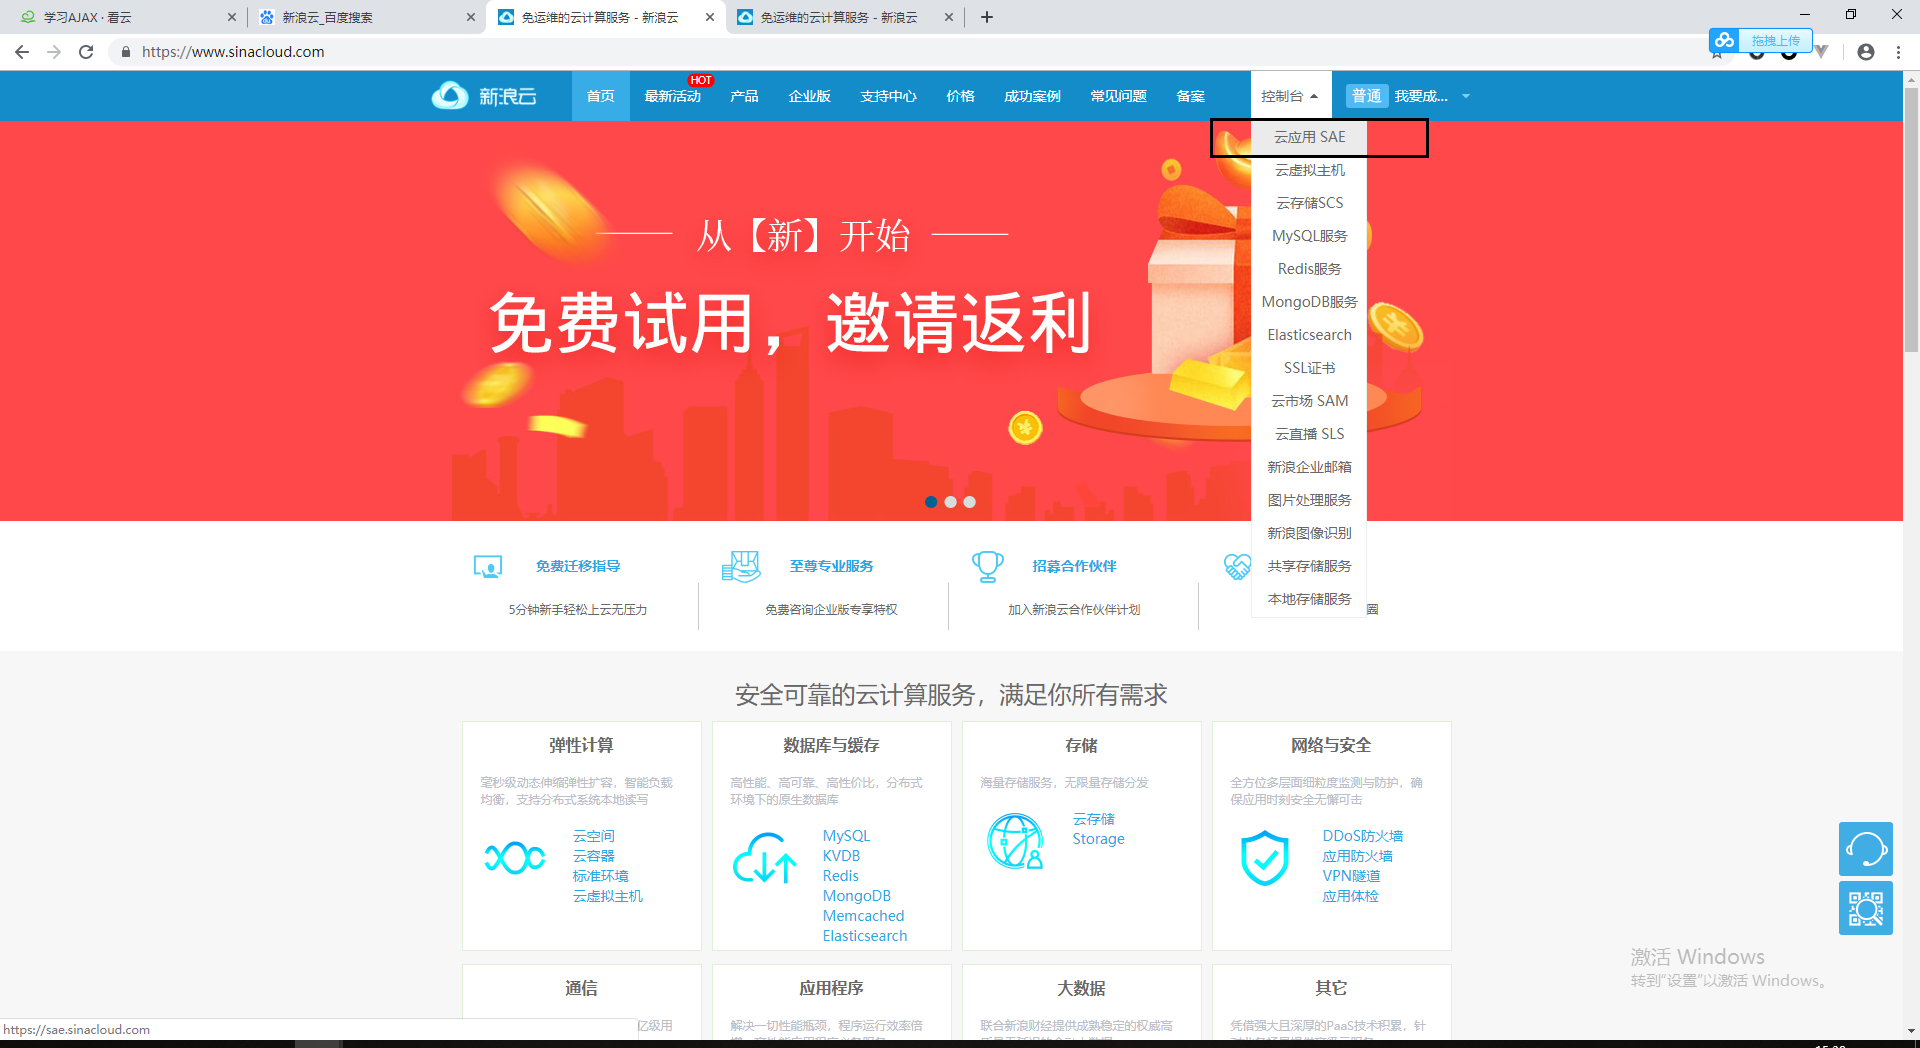1920x1048 pixels.
Task: Select 云直播 SLS from the dropdown
Action: [1309, 434]
